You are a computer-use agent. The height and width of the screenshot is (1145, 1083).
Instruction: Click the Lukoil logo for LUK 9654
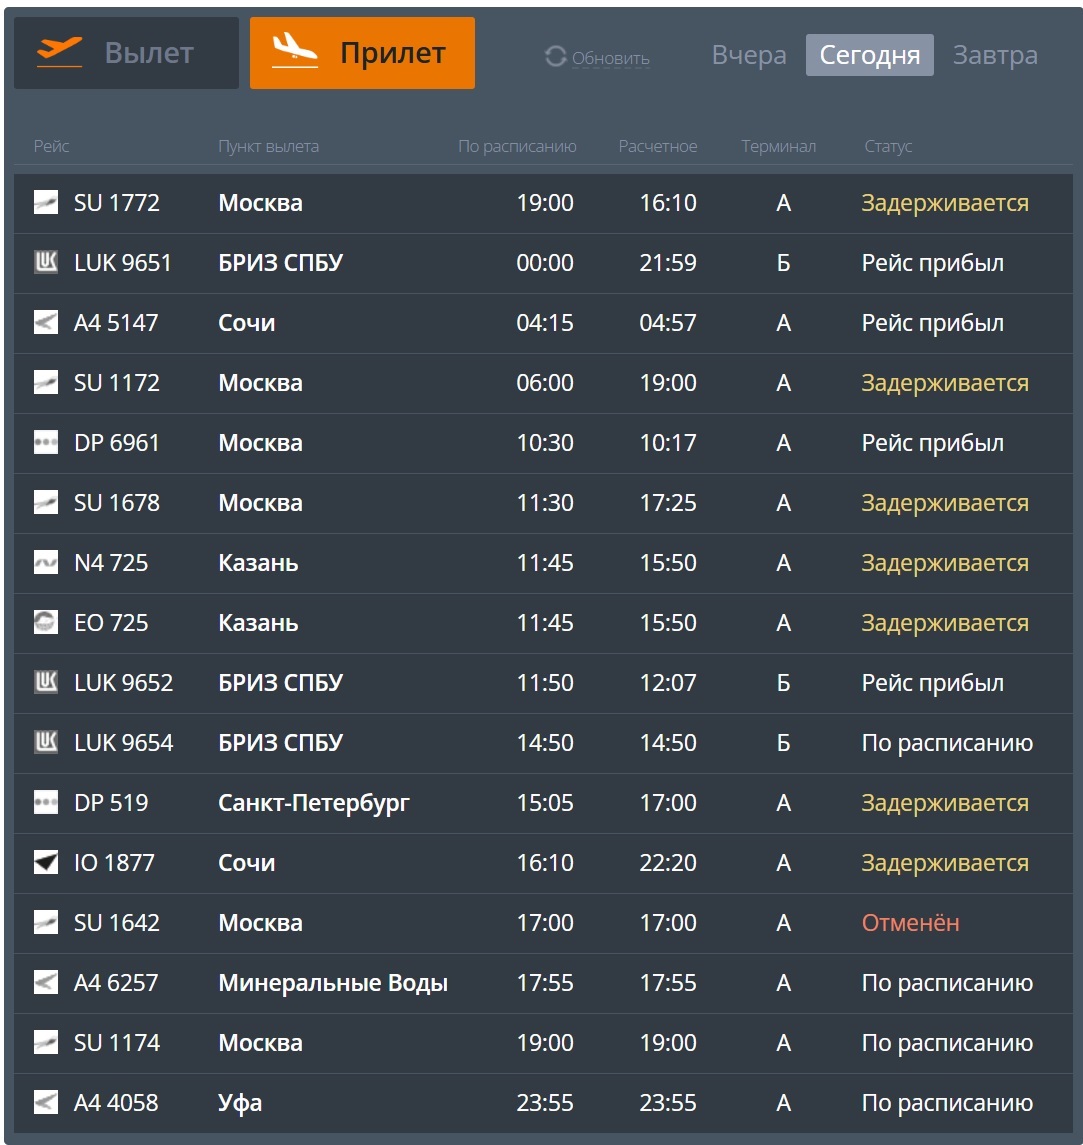(x=46, y=743)
